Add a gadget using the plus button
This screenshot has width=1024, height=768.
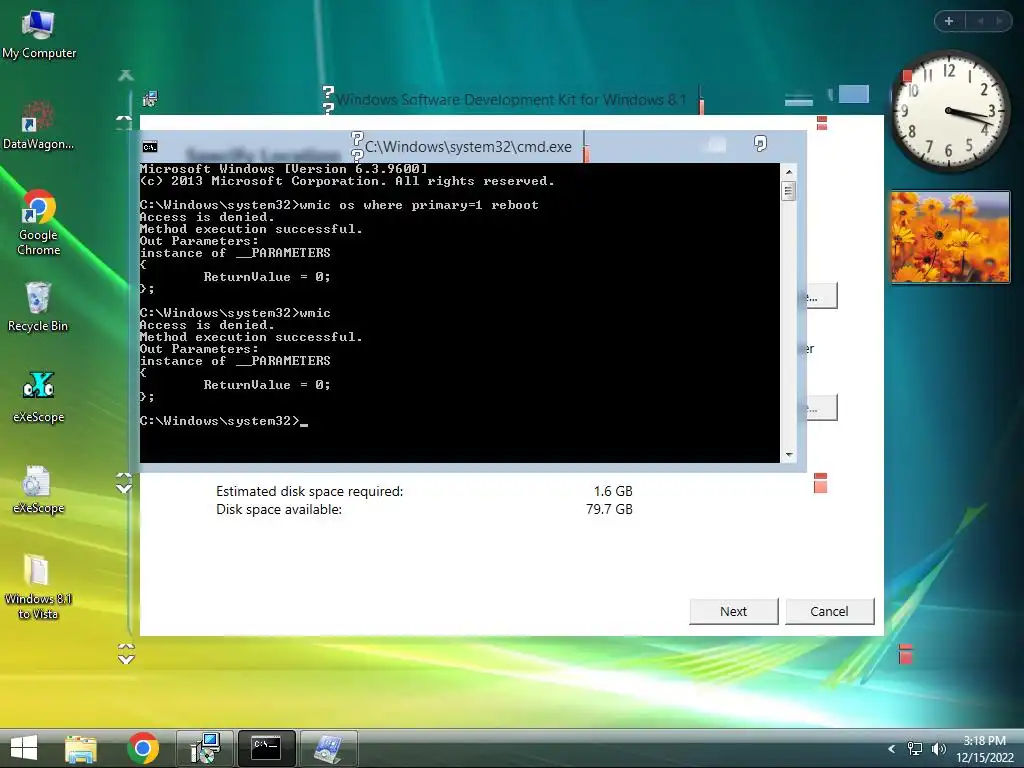coord(949,21)
